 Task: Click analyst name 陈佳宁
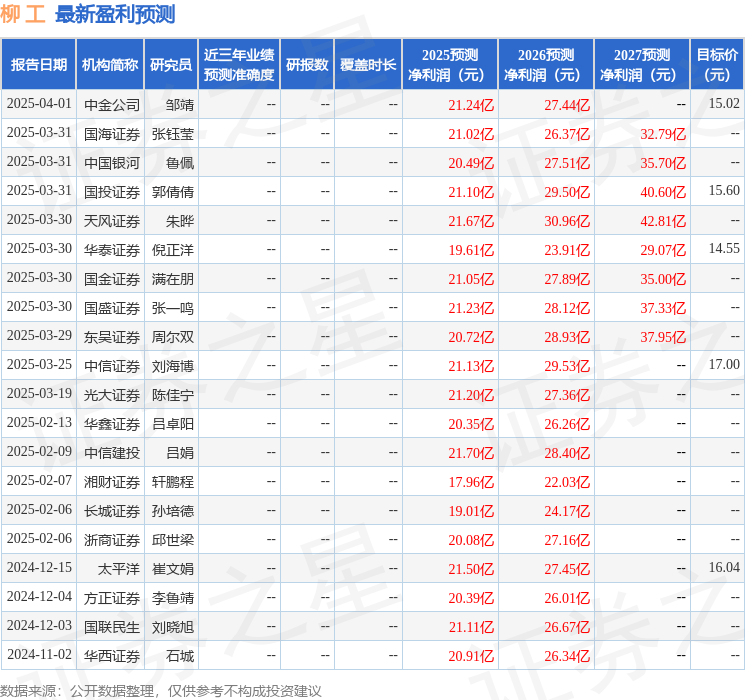(173, 395)
